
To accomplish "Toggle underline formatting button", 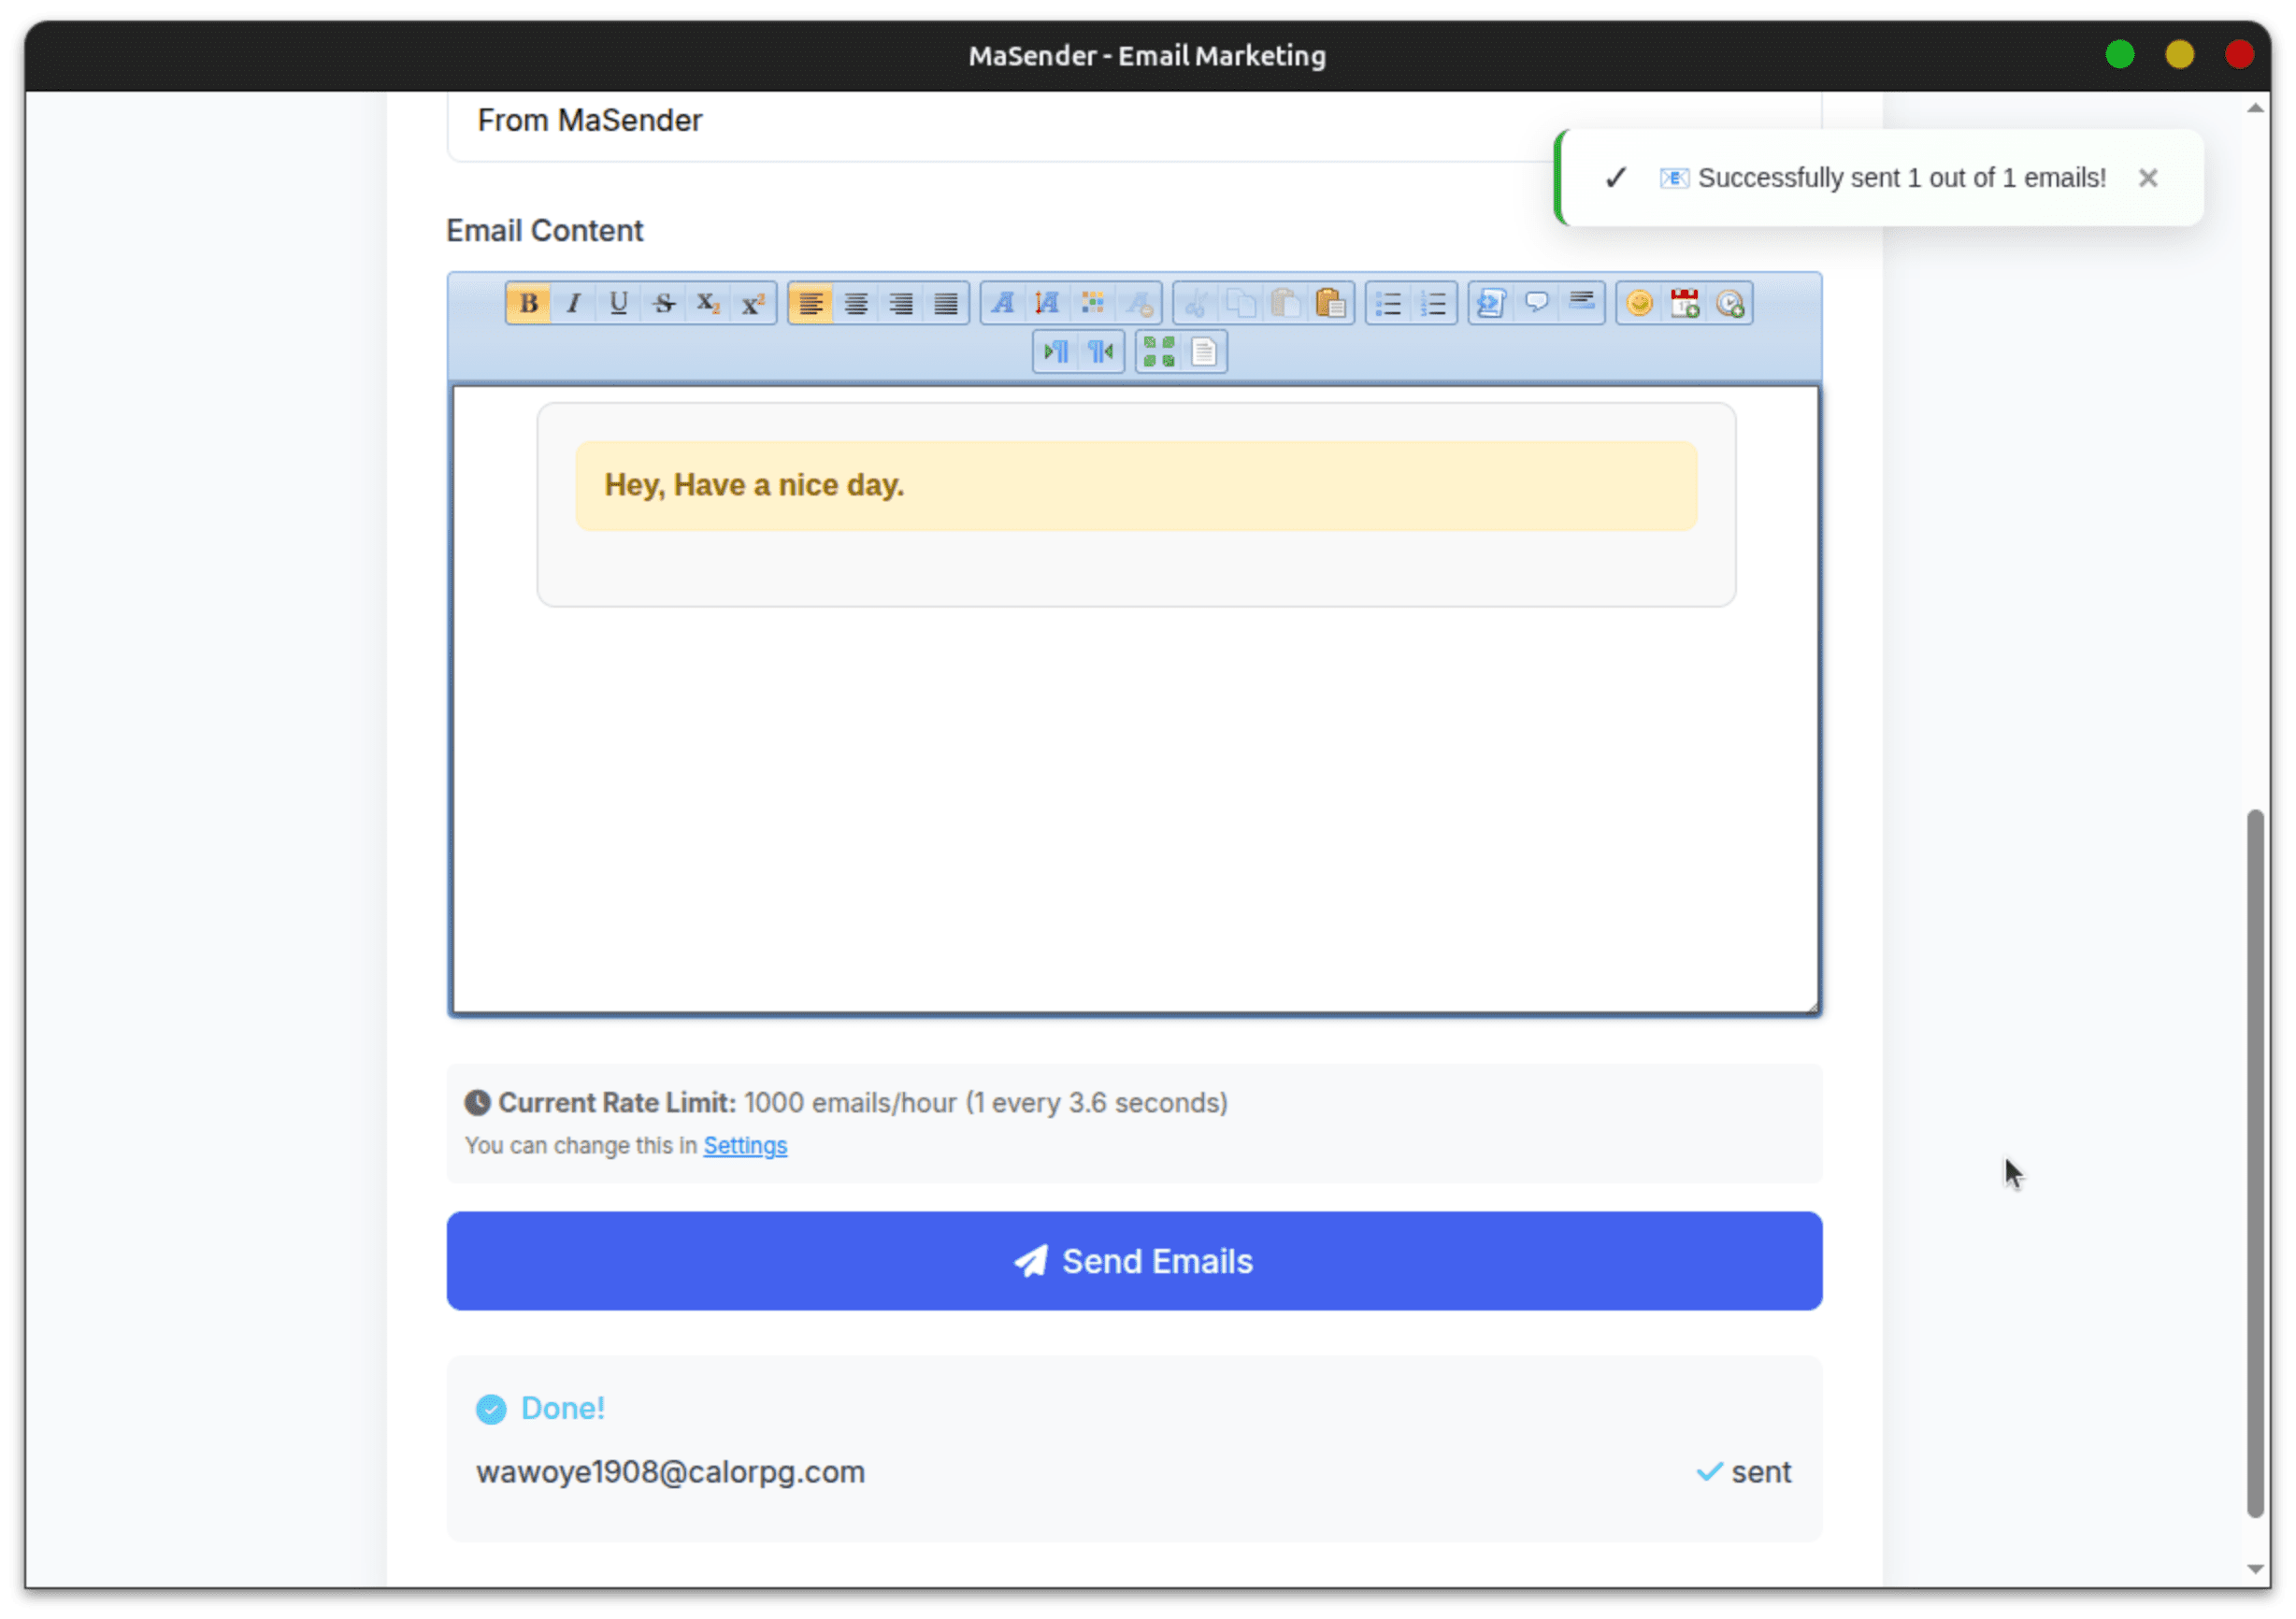I will click(x=618, y=303).
